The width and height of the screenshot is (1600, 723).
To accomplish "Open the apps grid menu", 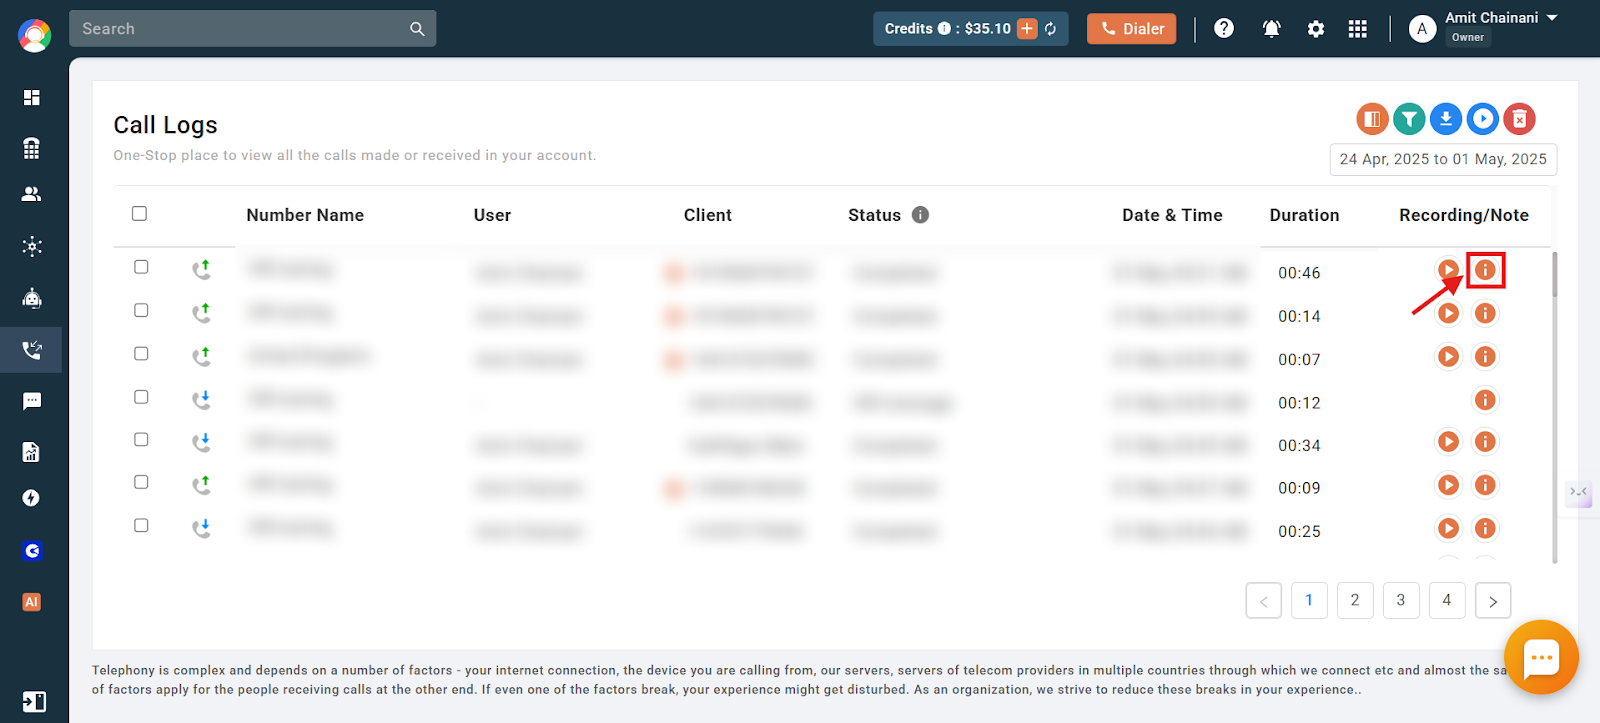I will [x=1357, y=29].
